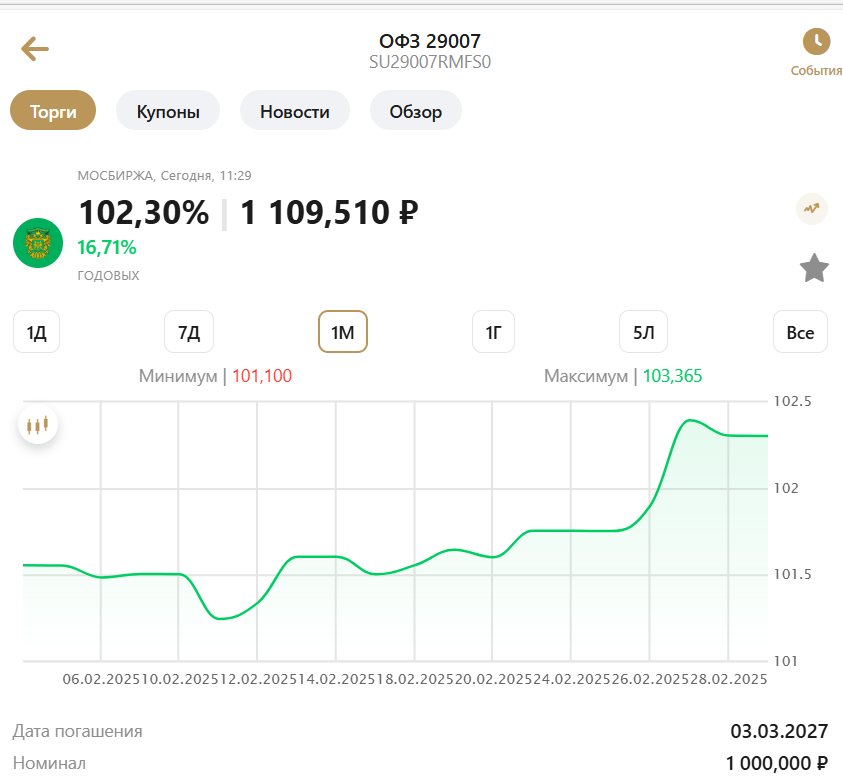Open the Новости tab
Viewport: 843px width, 783px height.
point(295,111)
